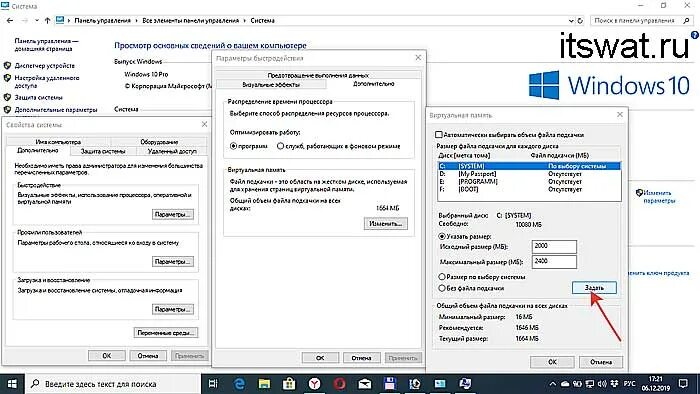The image size is (700, 394).
Task: Select drive F: [BOOT] row
Action: pyautogui.click(x=529, y=189)
